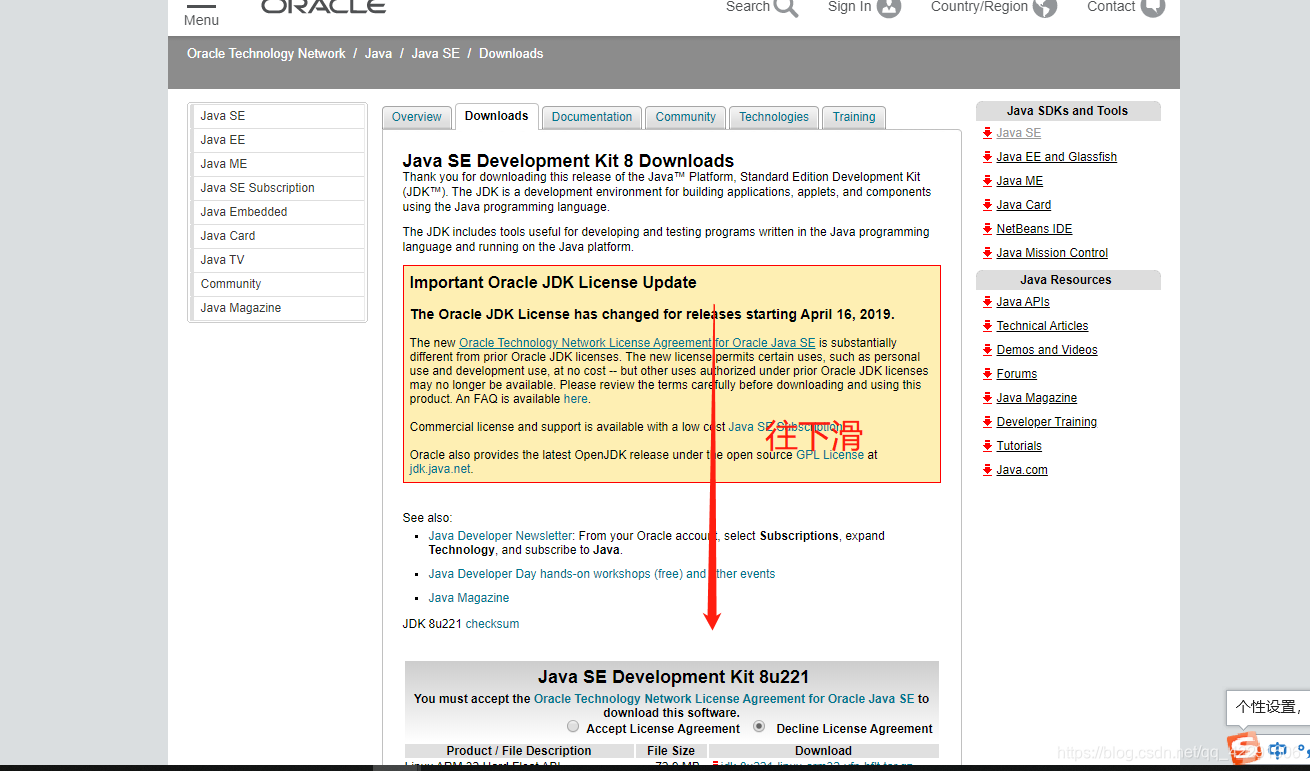Click the Country/Region globe icon
1310x771 pixels.
click(x=1045, y=8)
